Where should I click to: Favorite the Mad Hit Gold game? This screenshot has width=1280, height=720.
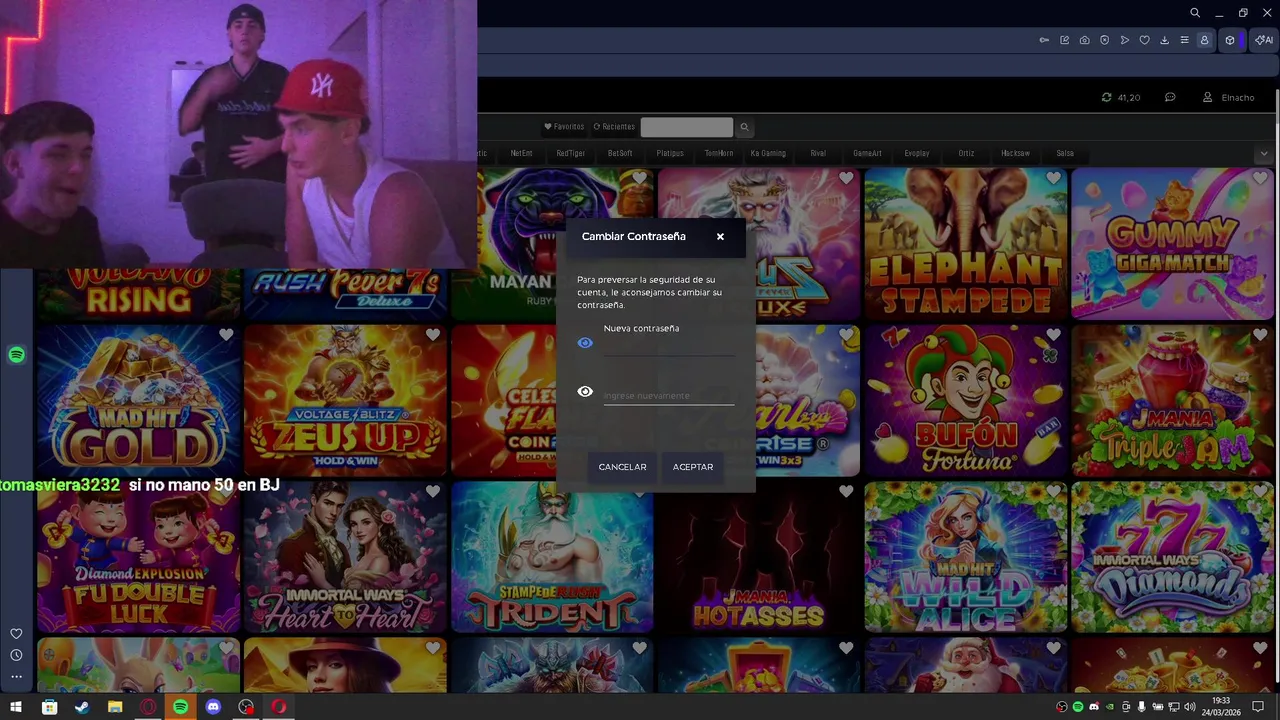click(226, 335)
